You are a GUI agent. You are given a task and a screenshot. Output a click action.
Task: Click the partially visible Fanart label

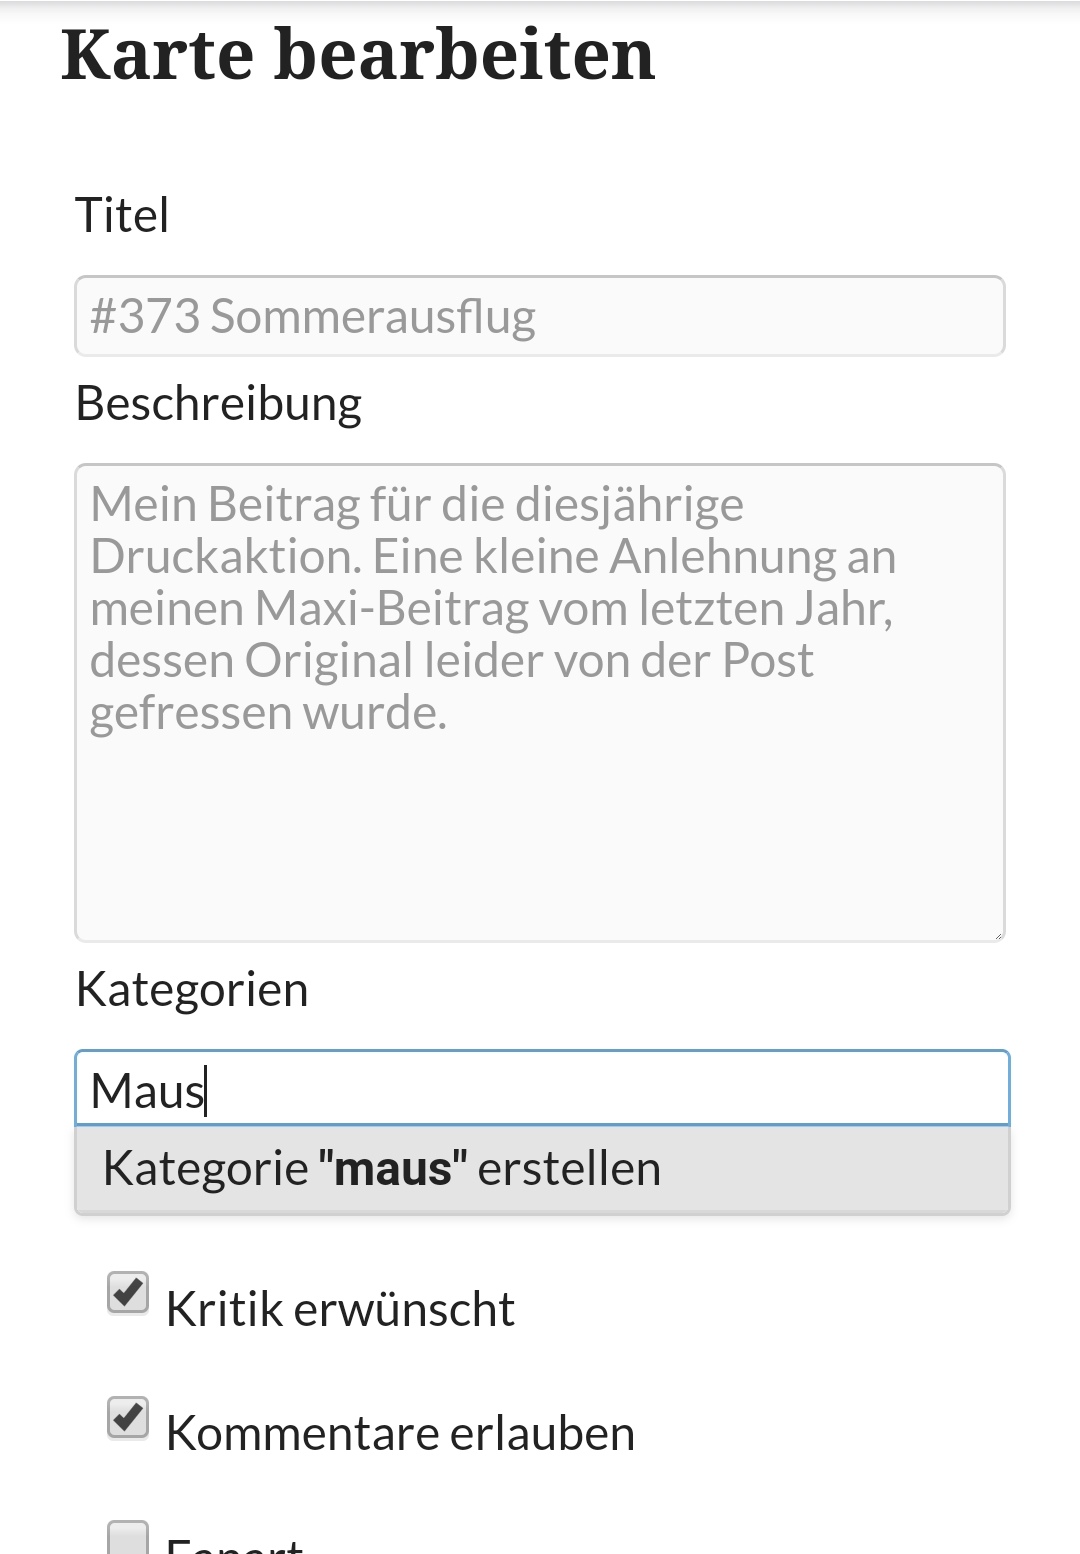(x=235, y=1543)
